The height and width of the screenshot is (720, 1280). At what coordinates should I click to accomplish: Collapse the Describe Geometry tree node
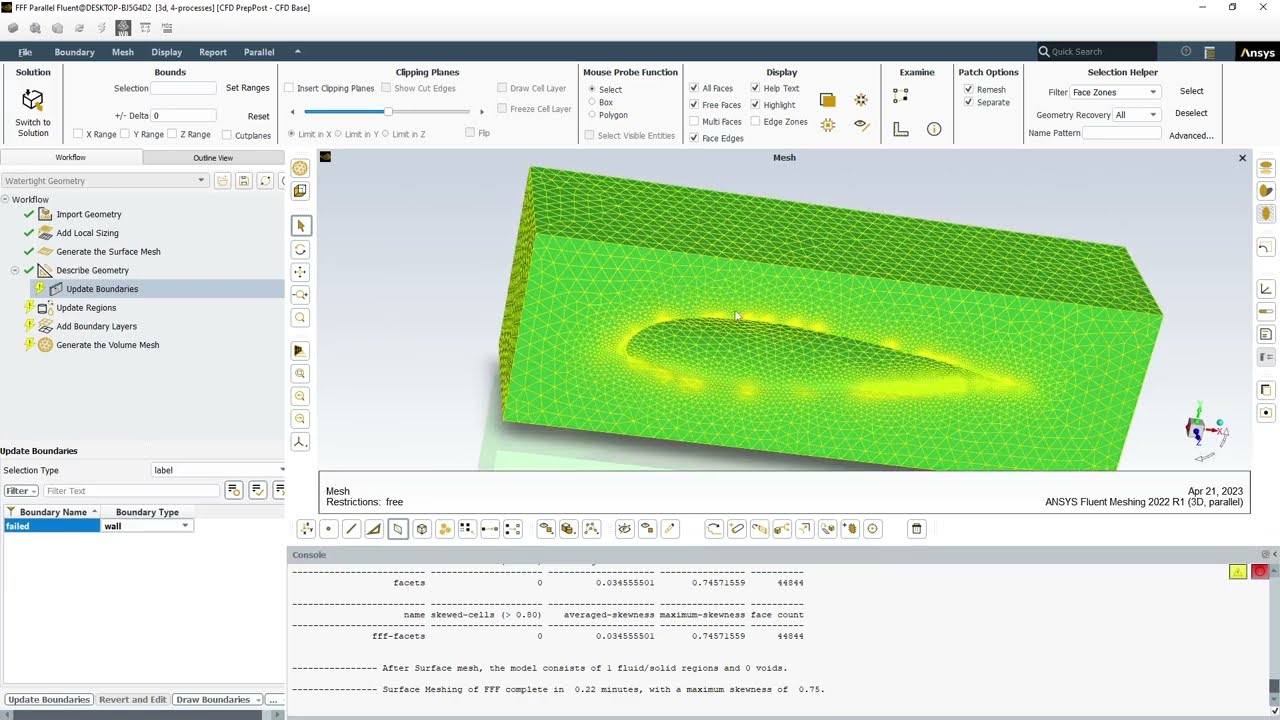pos(15,271)
